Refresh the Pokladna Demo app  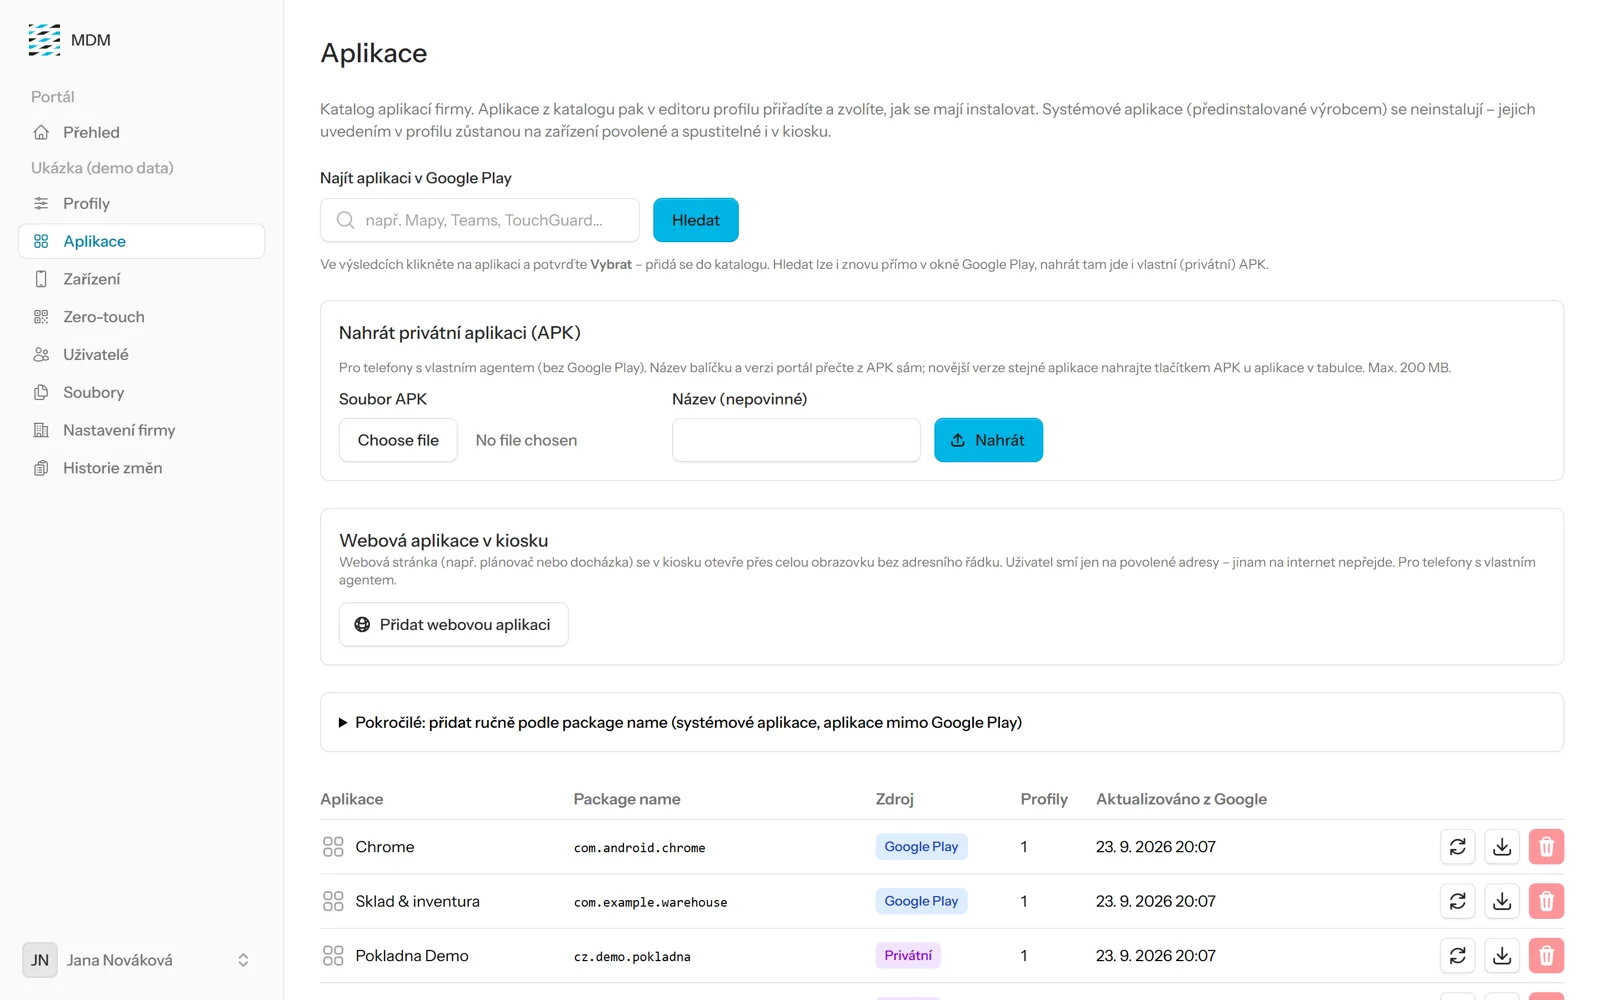point(1458,956)
